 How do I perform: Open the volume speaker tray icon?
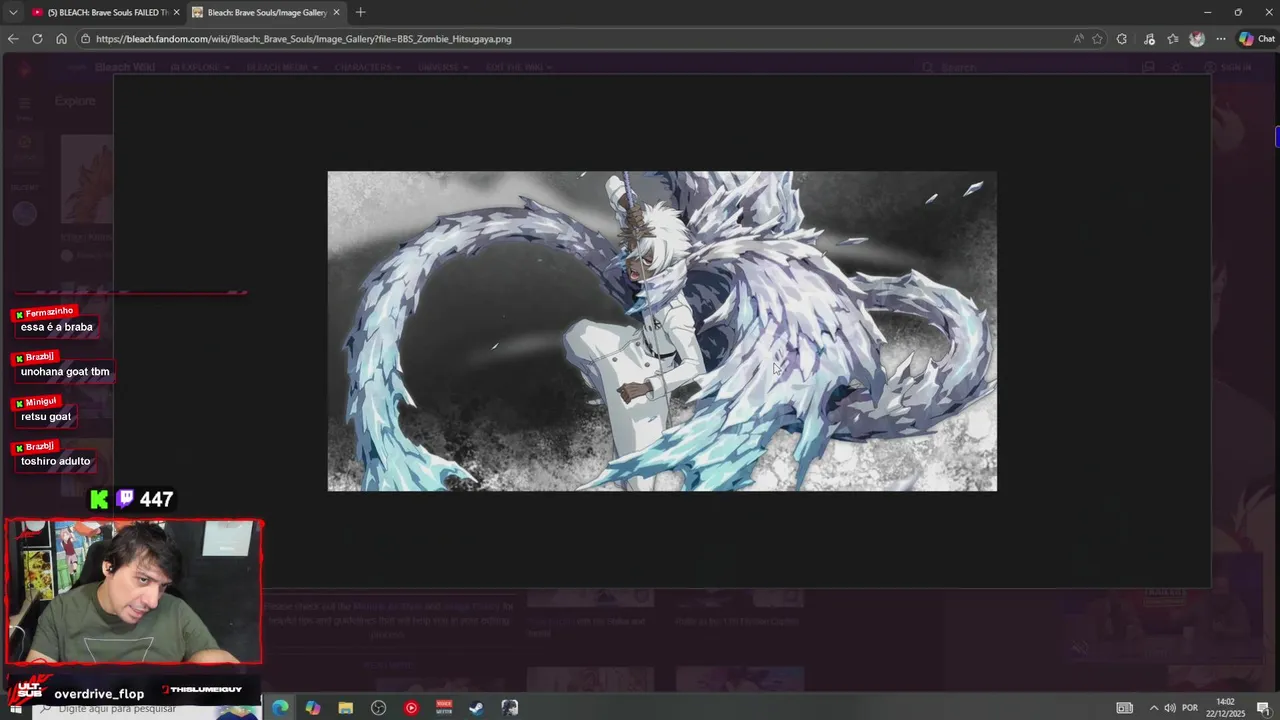(1170, 708)
